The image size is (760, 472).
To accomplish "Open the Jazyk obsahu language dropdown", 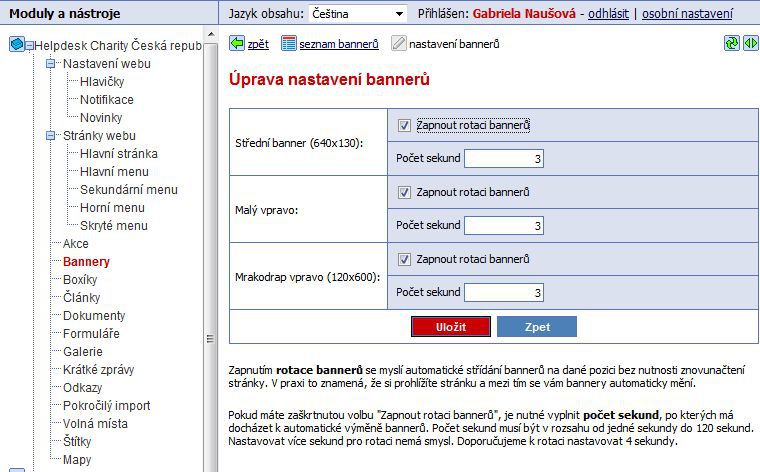I will click(x=357, y=14).
